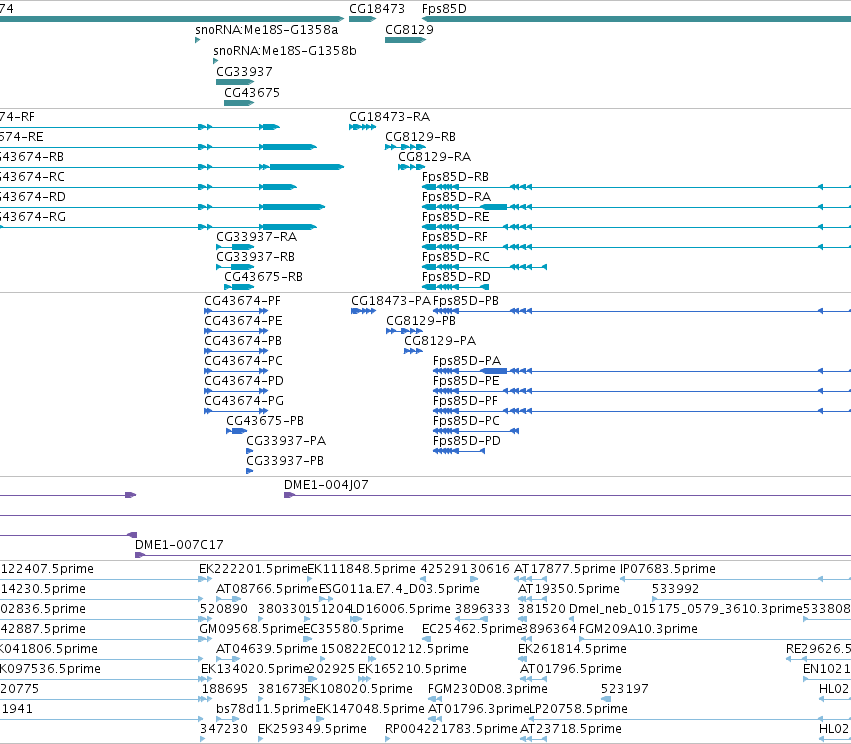Click protein label CG33937-PA
851x744 pixels.
click(286, 441)
